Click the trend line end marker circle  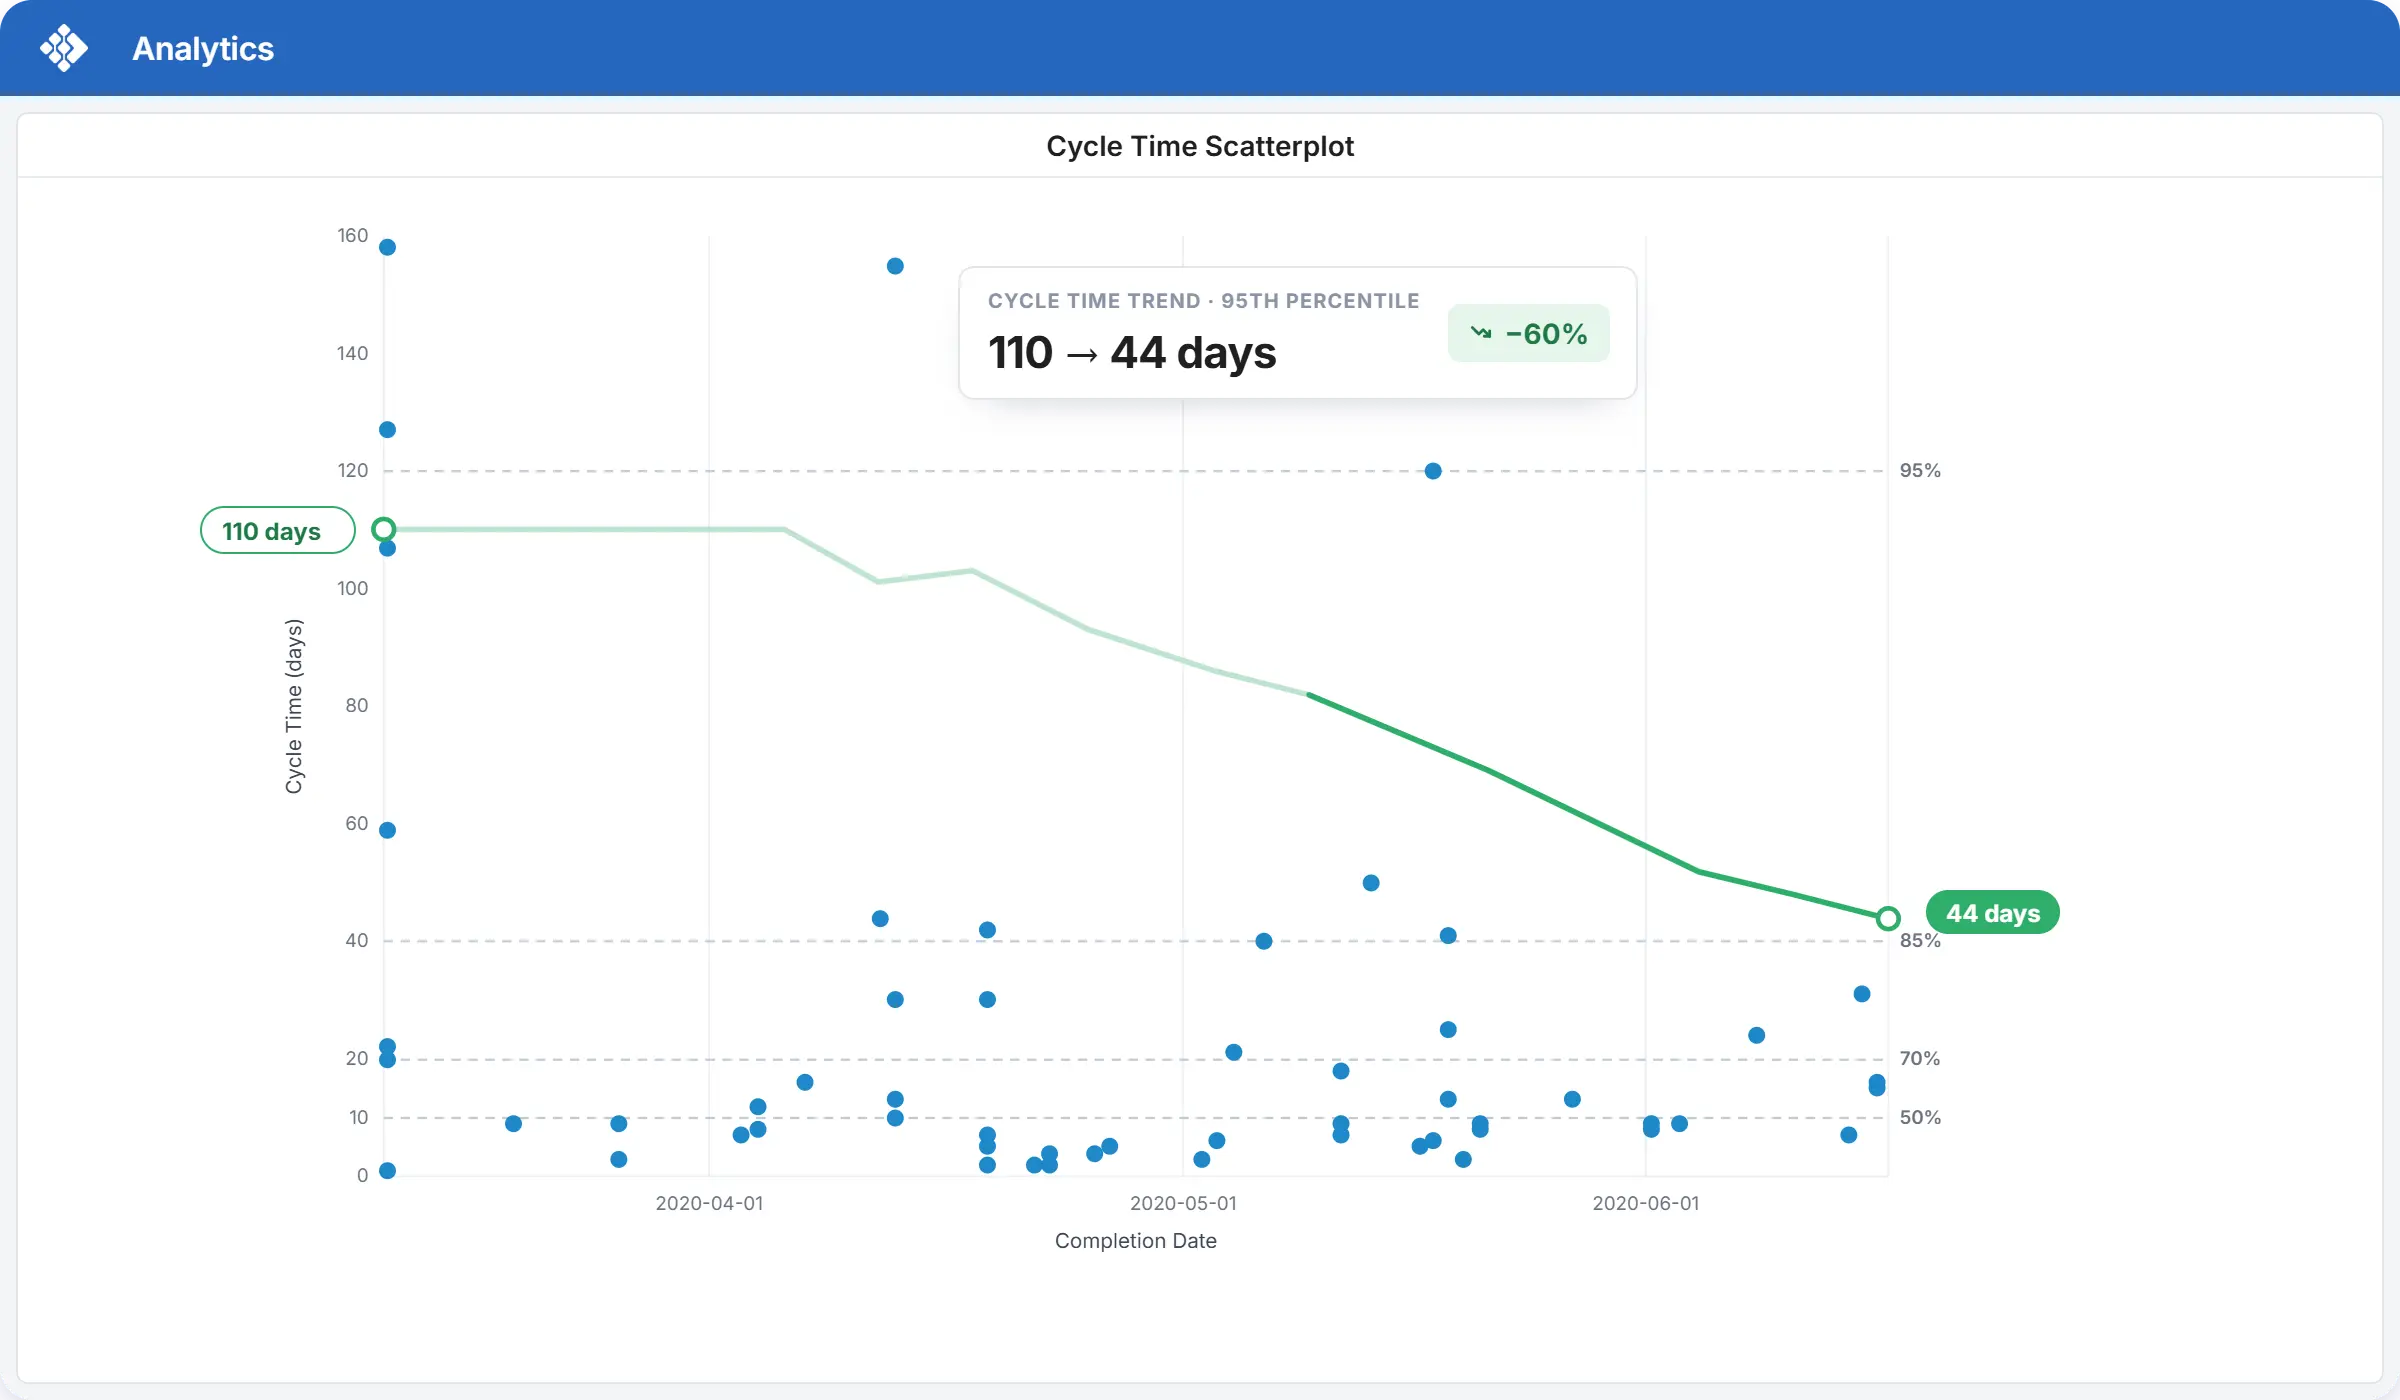[x=1888, y=918]
